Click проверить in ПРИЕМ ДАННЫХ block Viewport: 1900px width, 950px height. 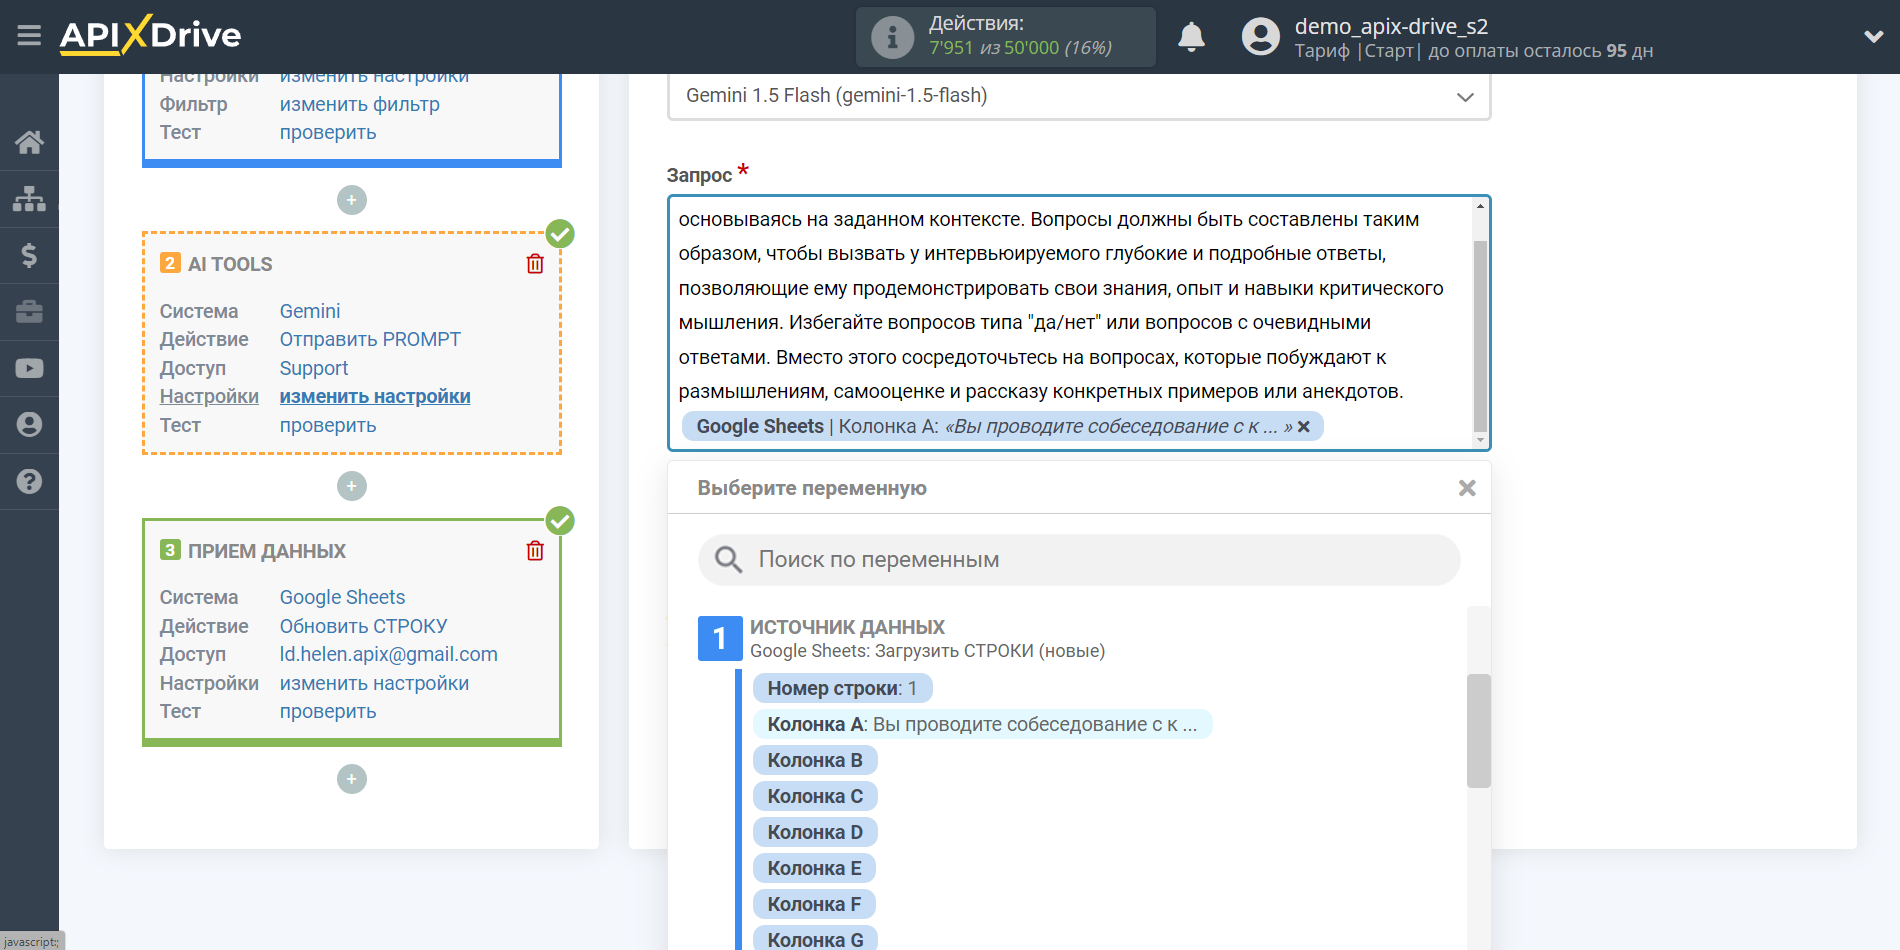[x=328, y=711]
